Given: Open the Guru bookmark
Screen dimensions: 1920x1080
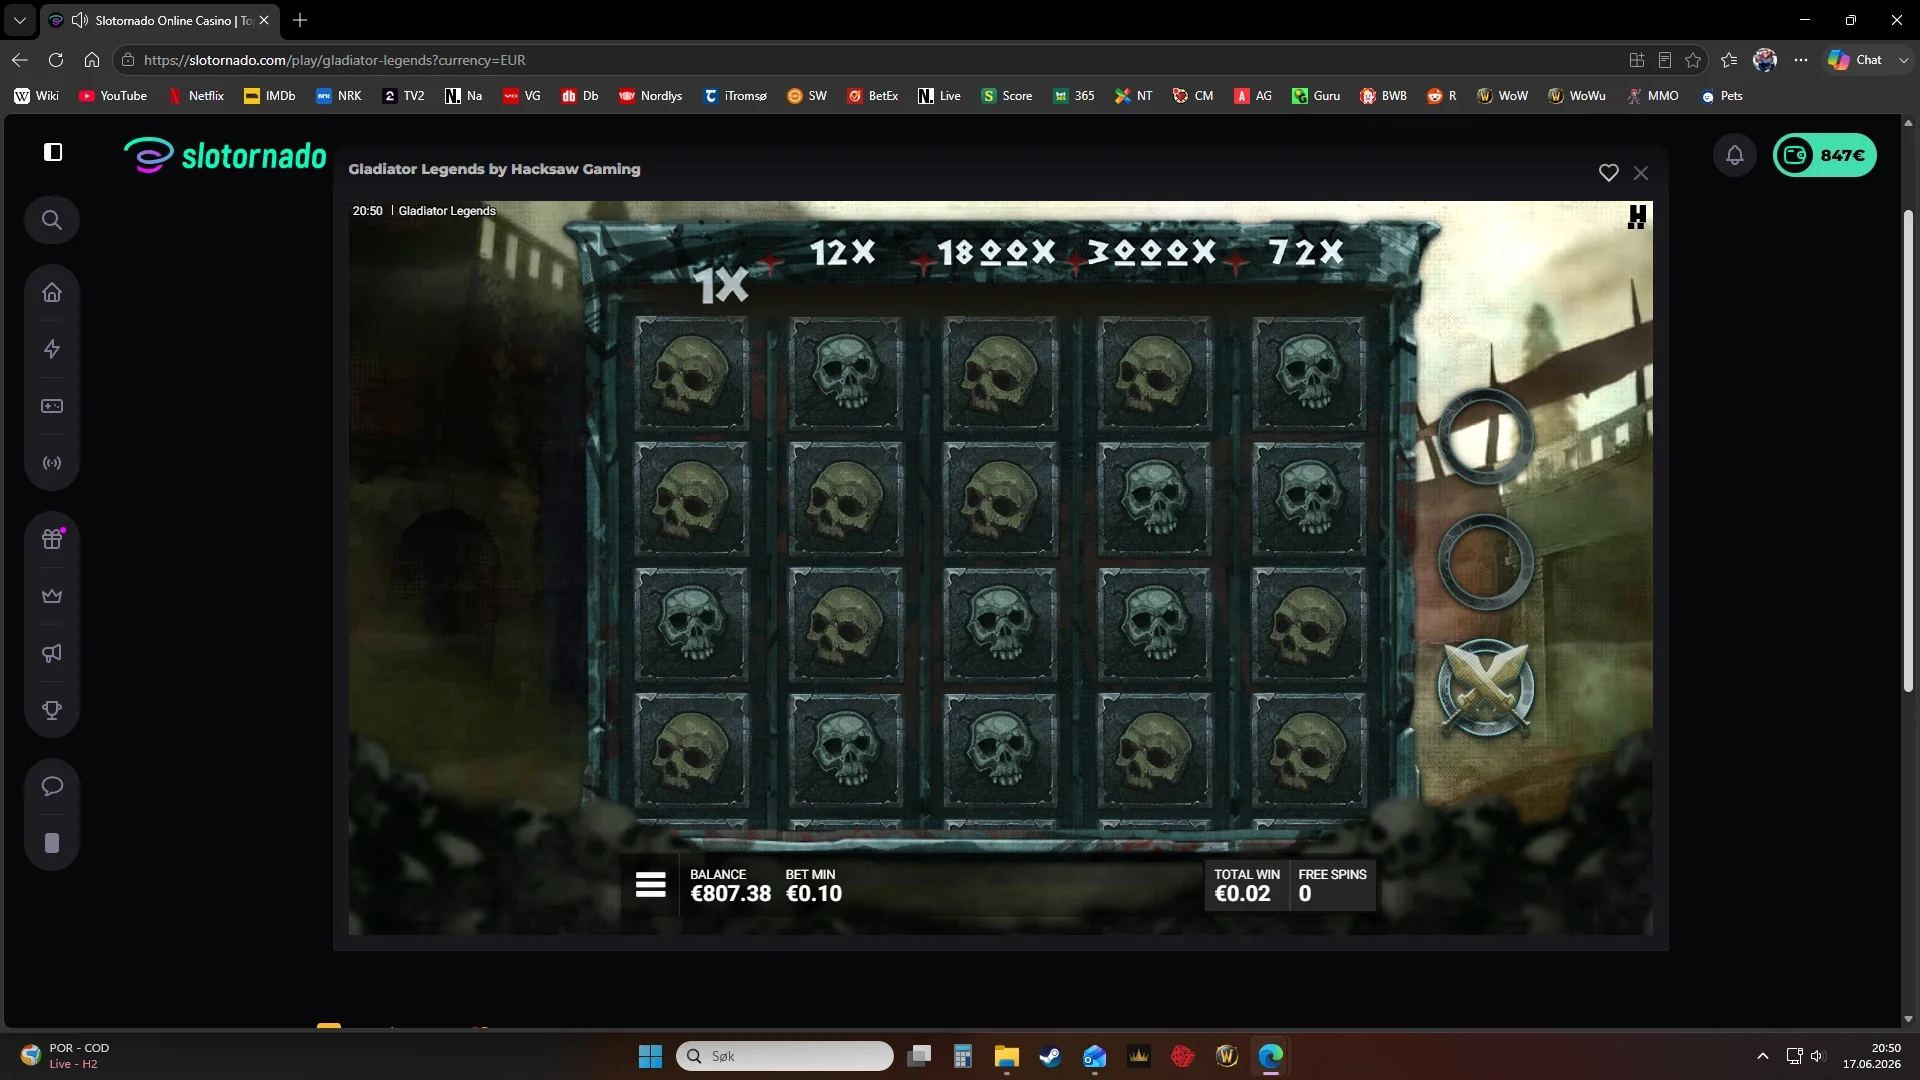Looking at the screenshot, I should (x=1316, y=96).
